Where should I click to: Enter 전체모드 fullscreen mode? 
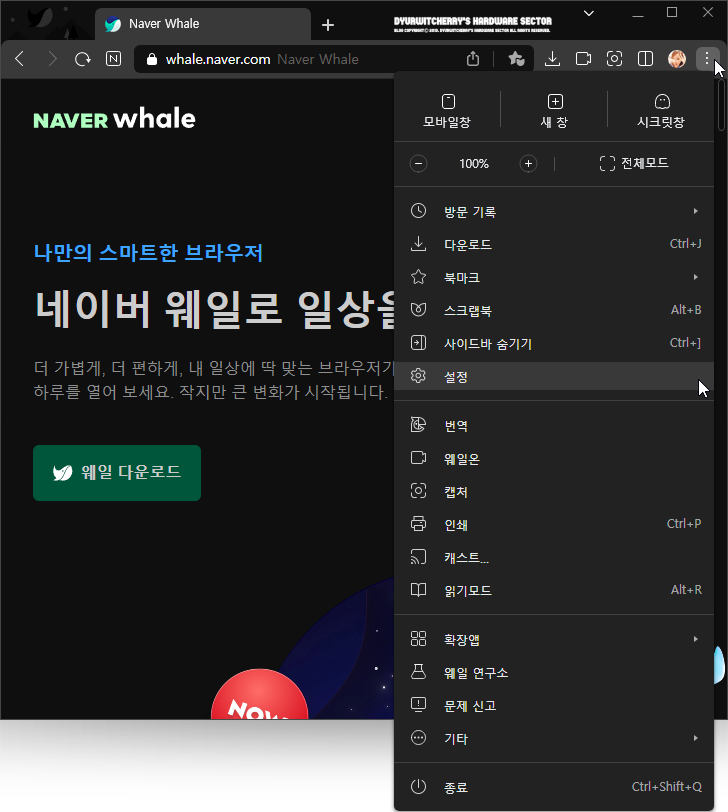tap(634, 164)
